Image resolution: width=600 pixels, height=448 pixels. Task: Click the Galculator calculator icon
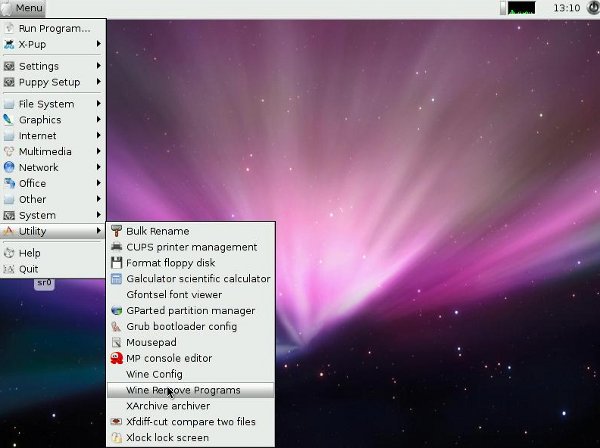coord(116,279)
